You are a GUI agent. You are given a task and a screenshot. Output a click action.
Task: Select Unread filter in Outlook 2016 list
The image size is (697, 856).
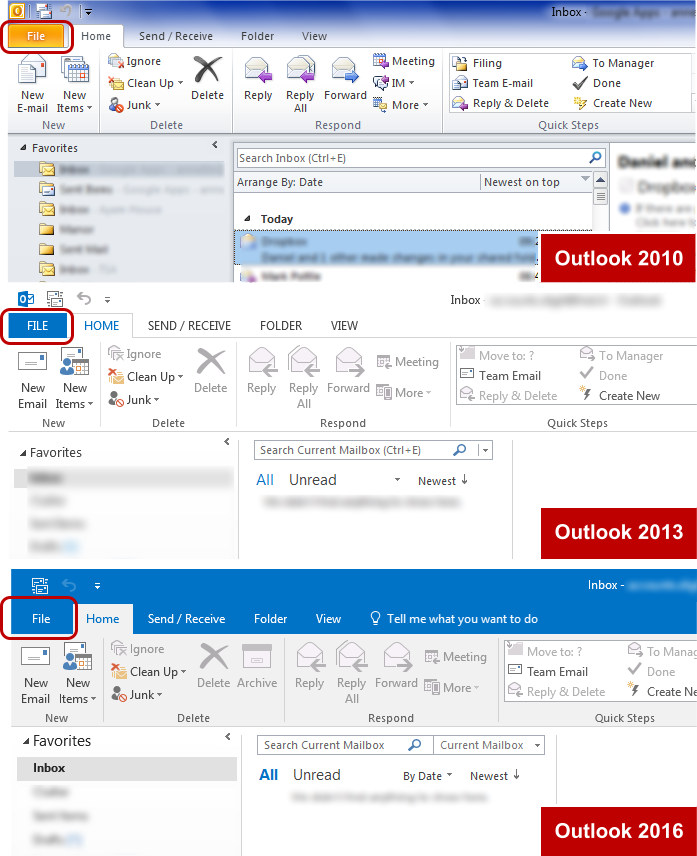[317, 775]
